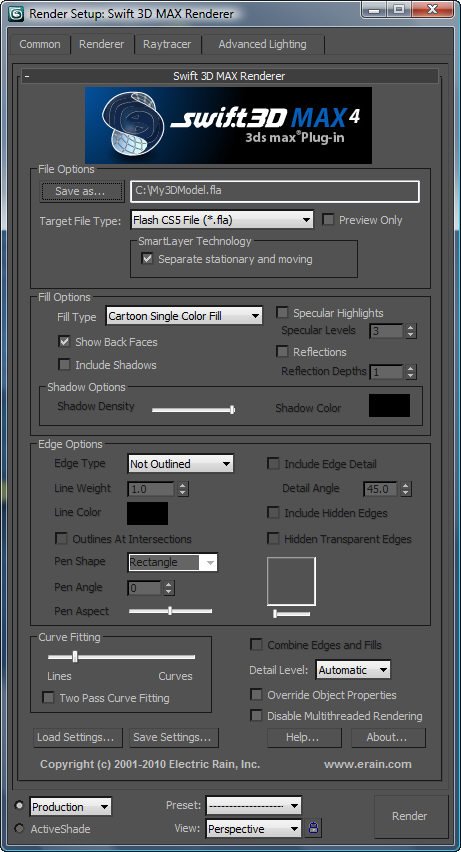The image size is (461, 852).
Task: Click the Load Settings... button
Action: 78,737
